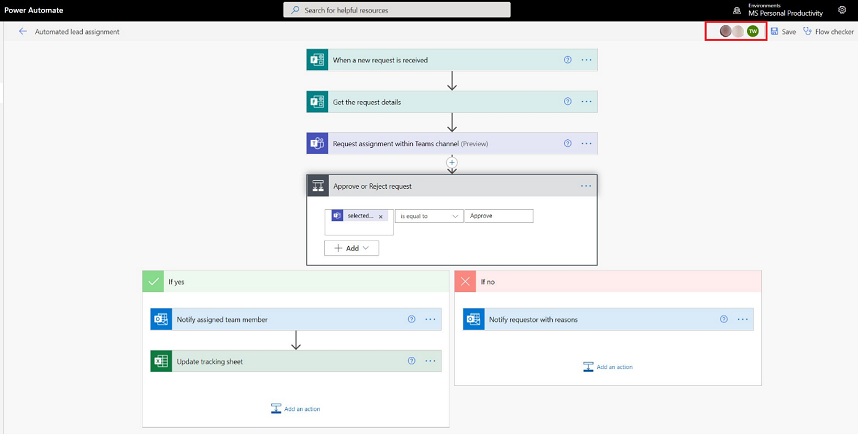This screenshot has width=858, height=434.
Task: Open the environment picker 'MS Personal Productivity'
Action: point(784,10)
